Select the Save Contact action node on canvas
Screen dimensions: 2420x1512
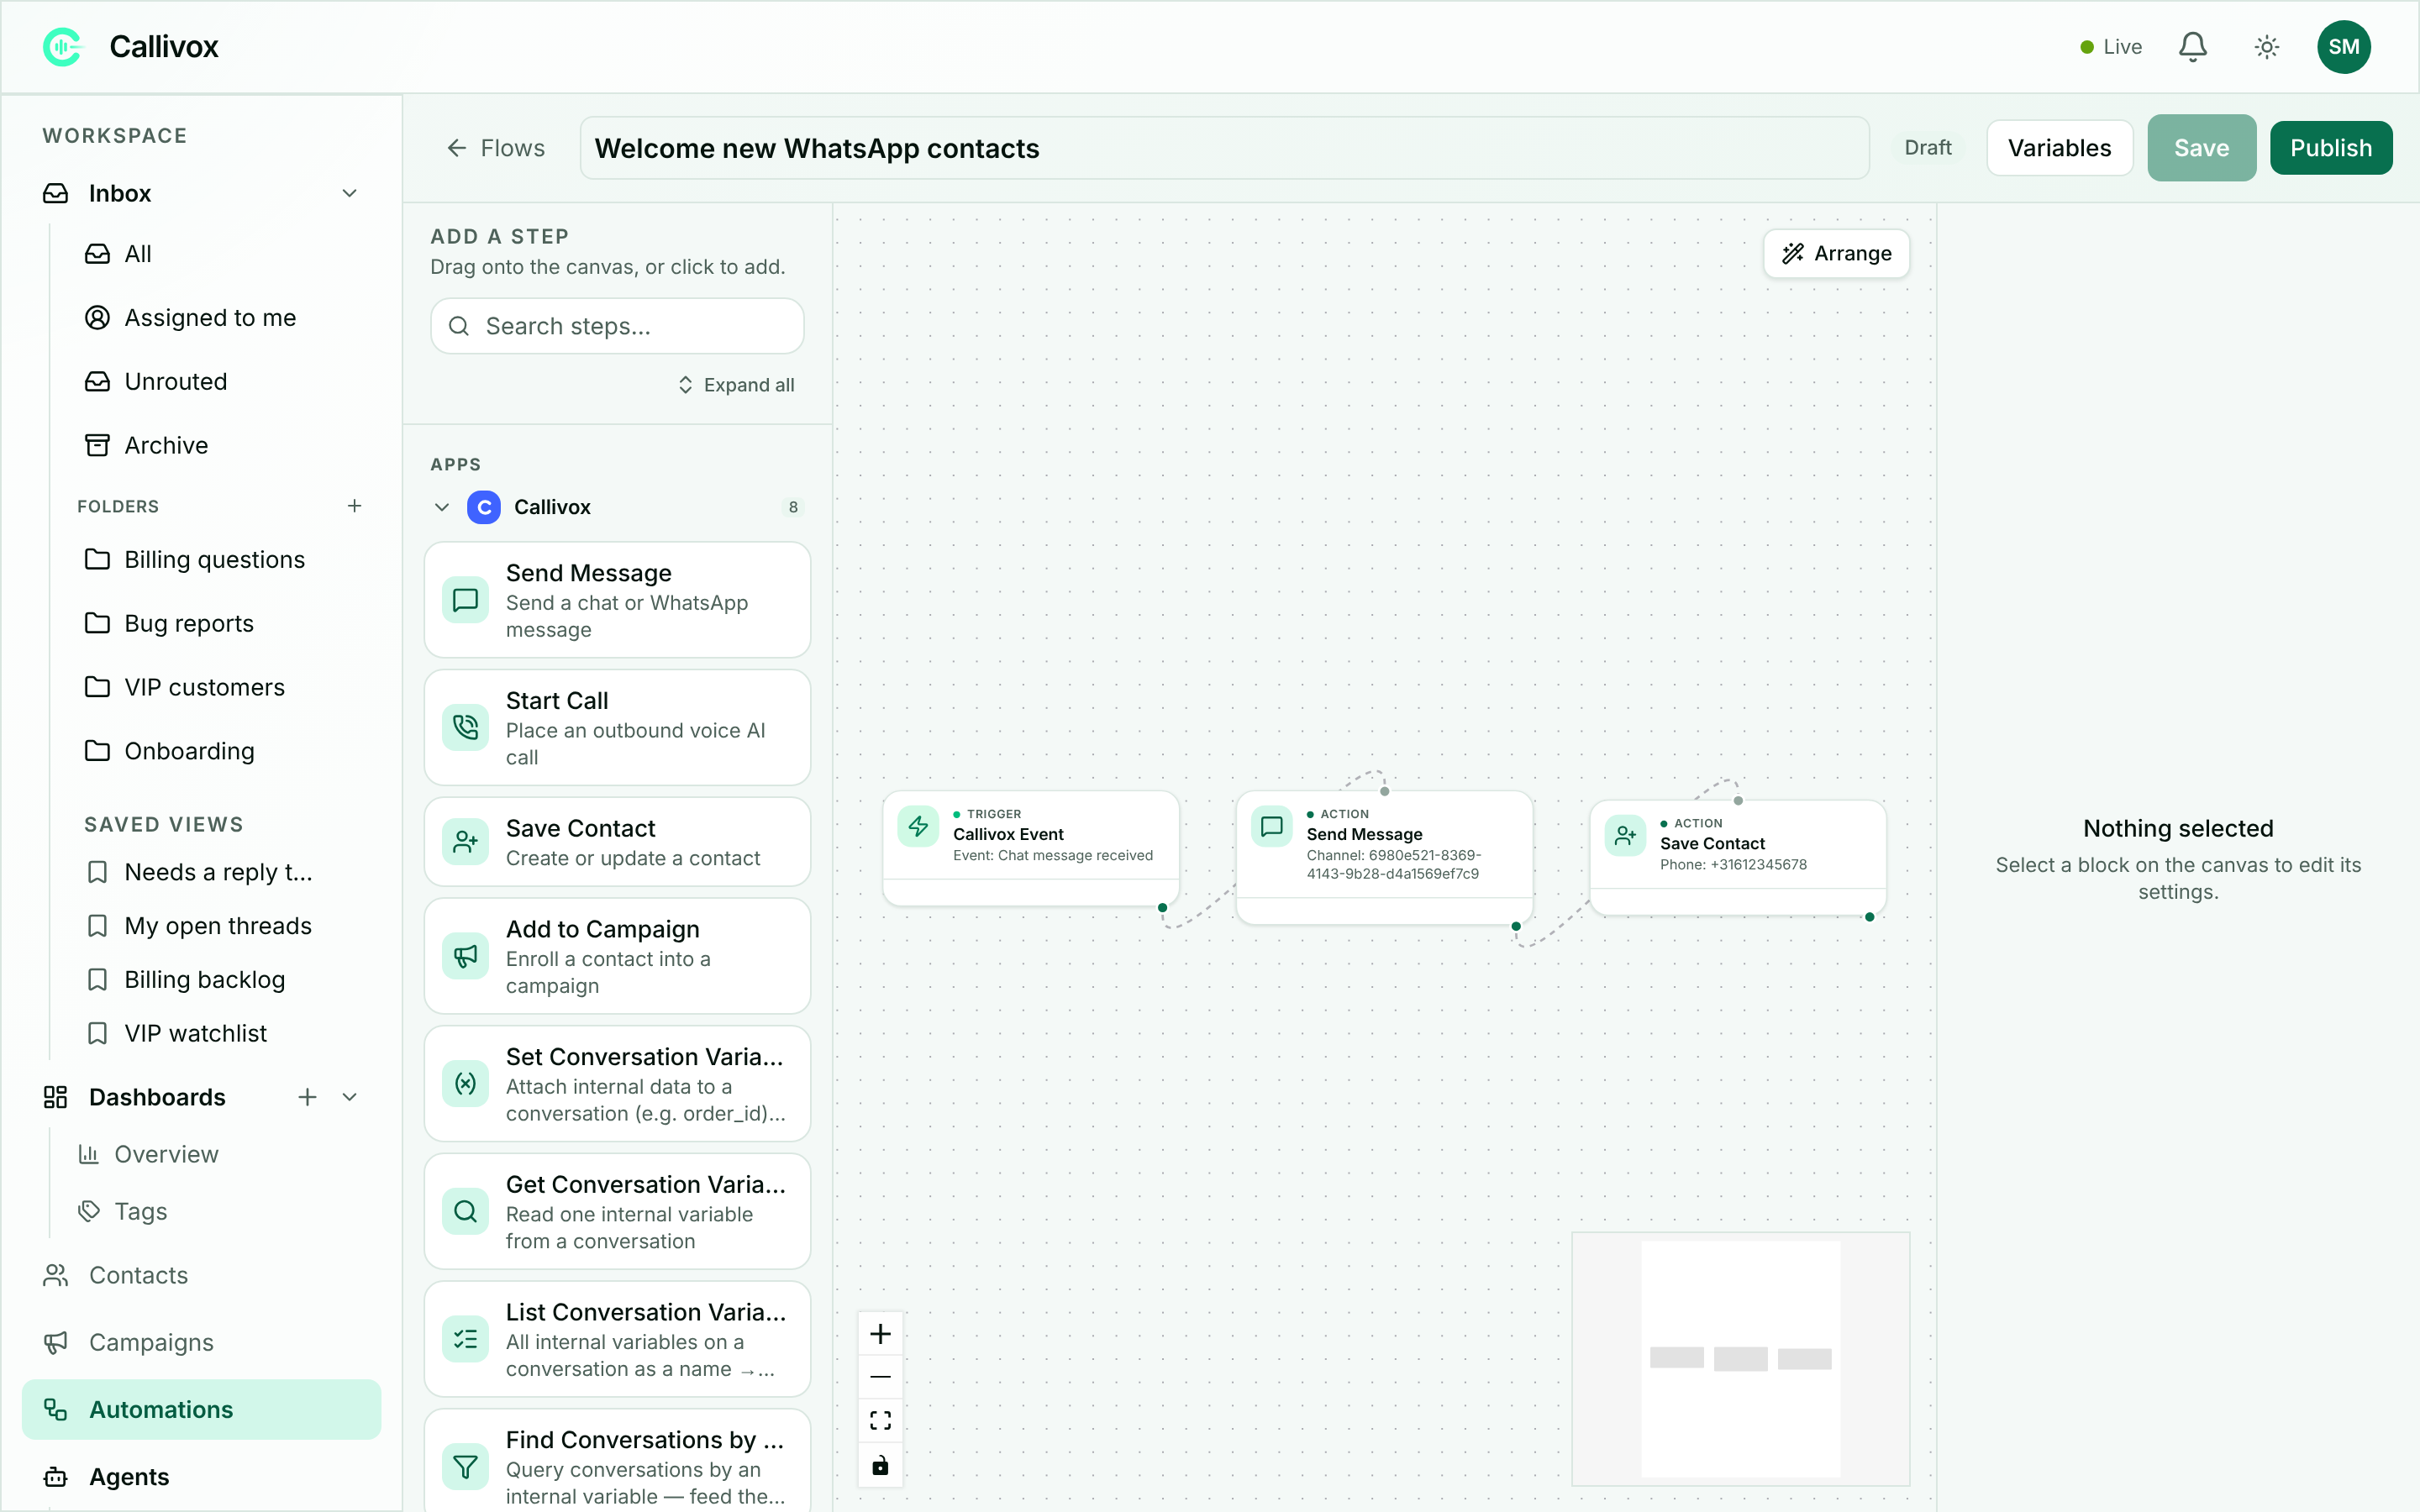point(1738,857)
